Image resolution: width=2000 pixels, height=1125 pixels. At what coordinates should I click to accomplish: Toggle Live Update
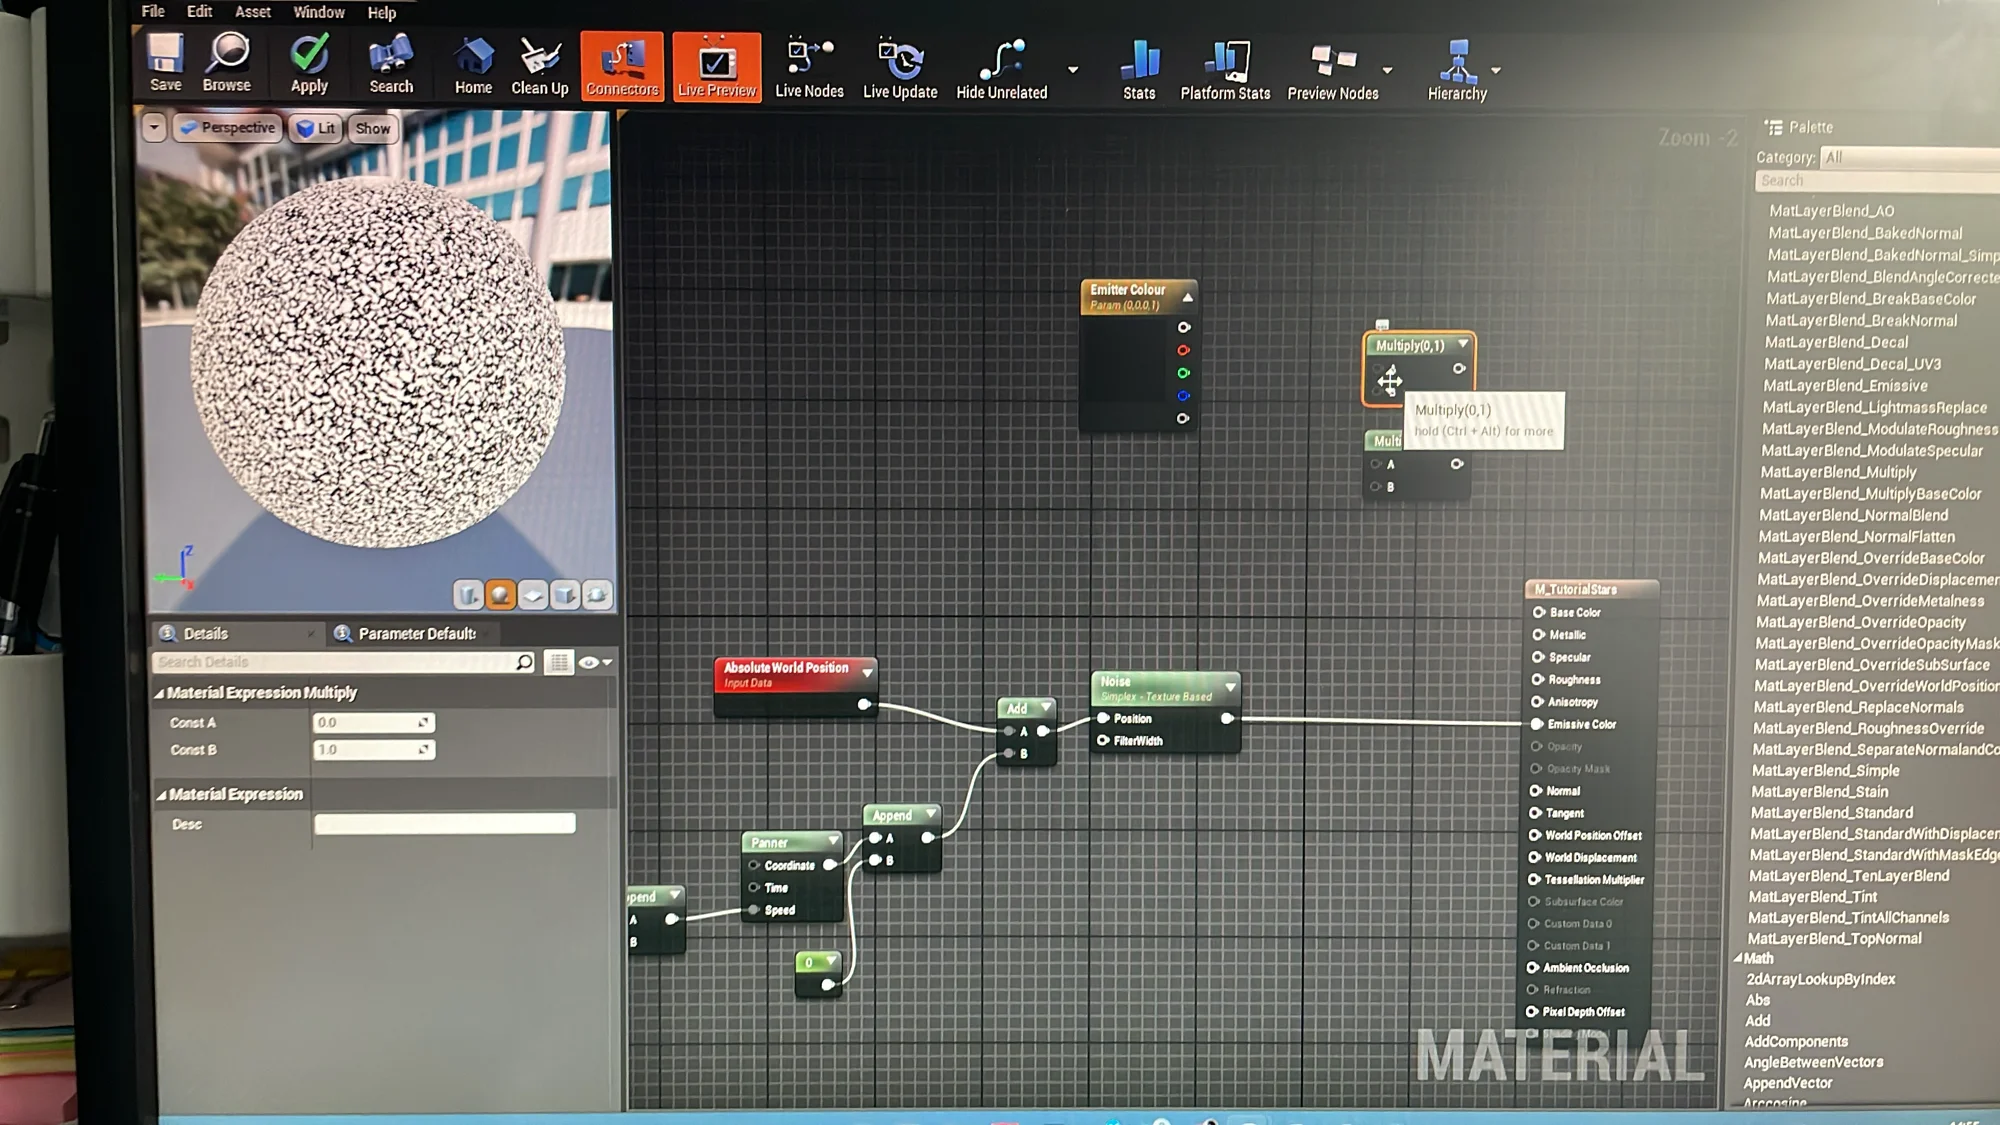tap(900, 68)
